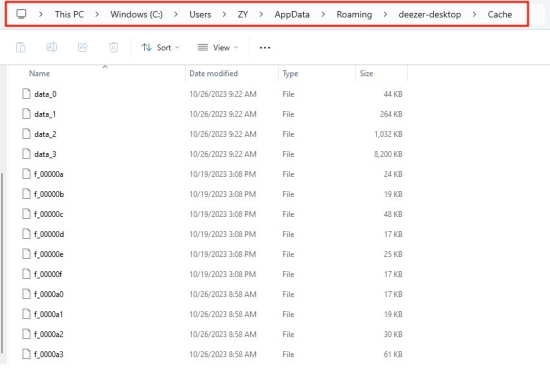The height and width of the screenshot is (372, 550).
Task: Click file icon next to data_0
Action: click(26, 94)
